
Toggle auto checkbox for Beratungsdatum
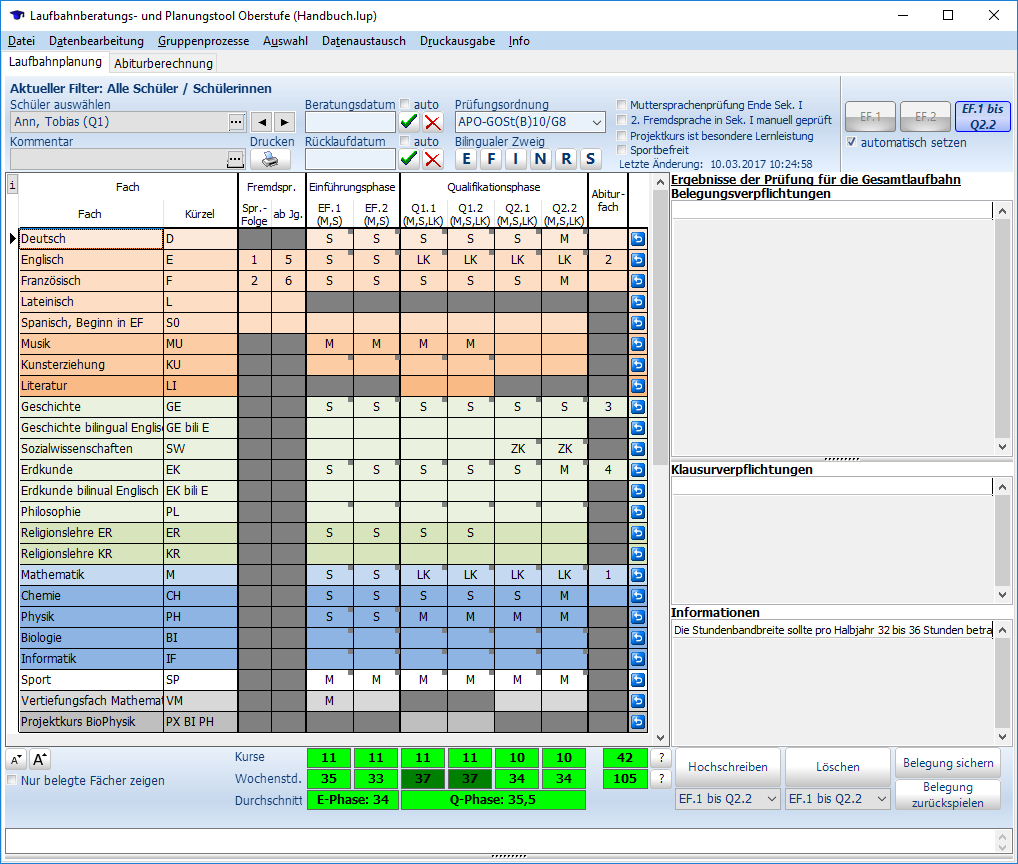point(405,104)
